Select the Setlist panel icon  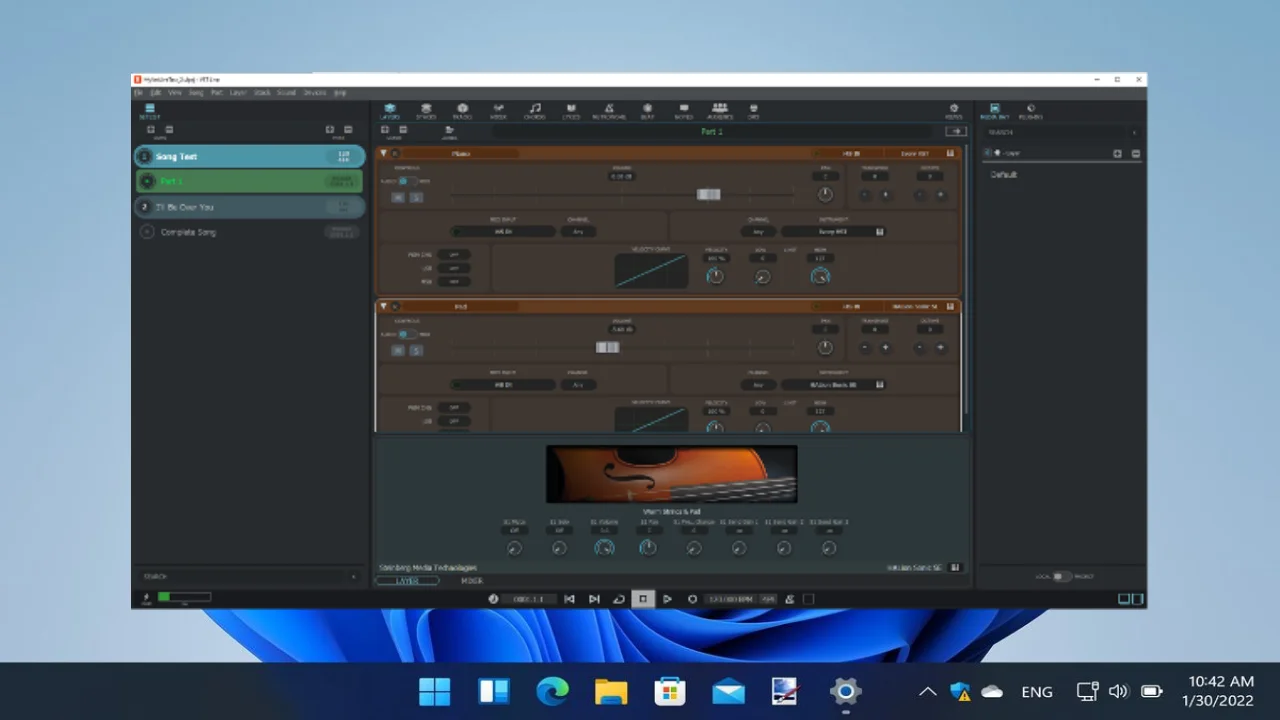tap(149, 111)
